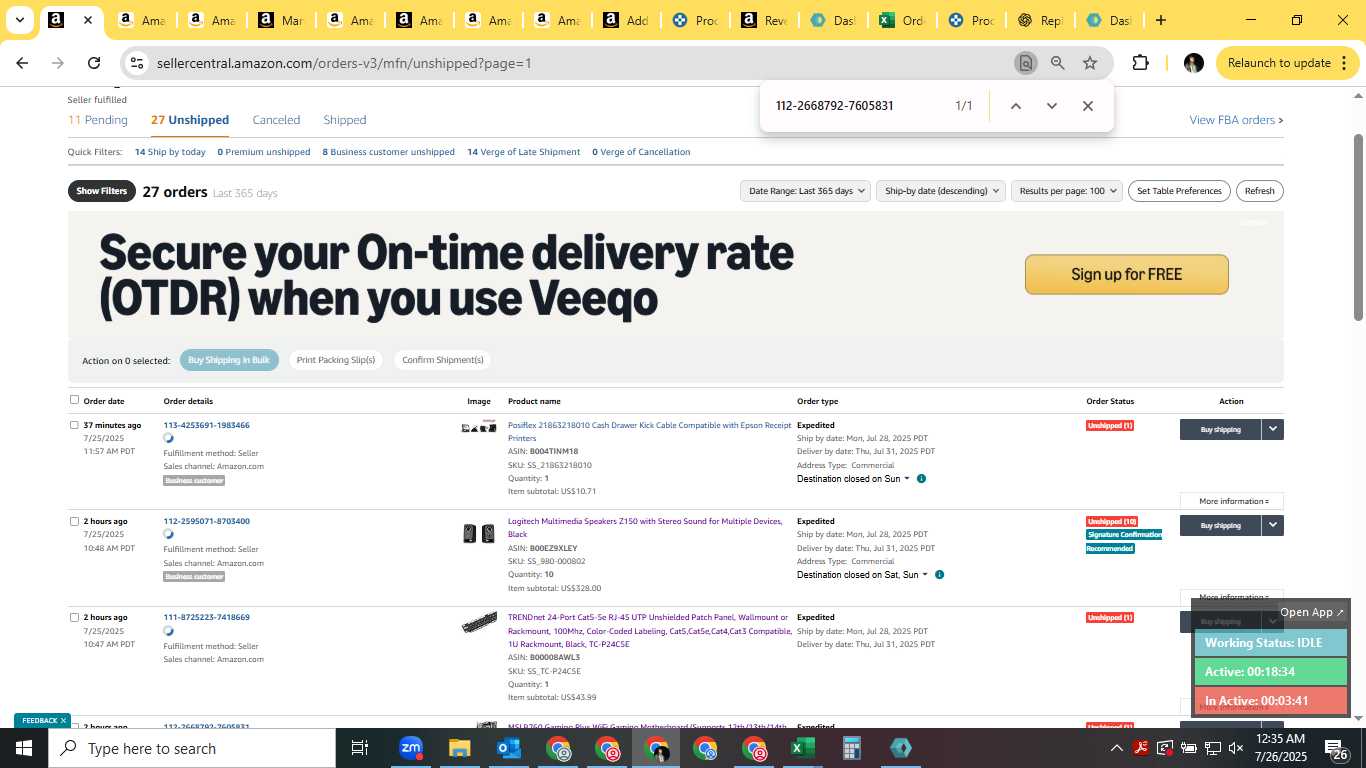Click Buy Shipping in Bulk button
Image resolution: width=1366 pixels, height=768 pixels.
point(229,360)
